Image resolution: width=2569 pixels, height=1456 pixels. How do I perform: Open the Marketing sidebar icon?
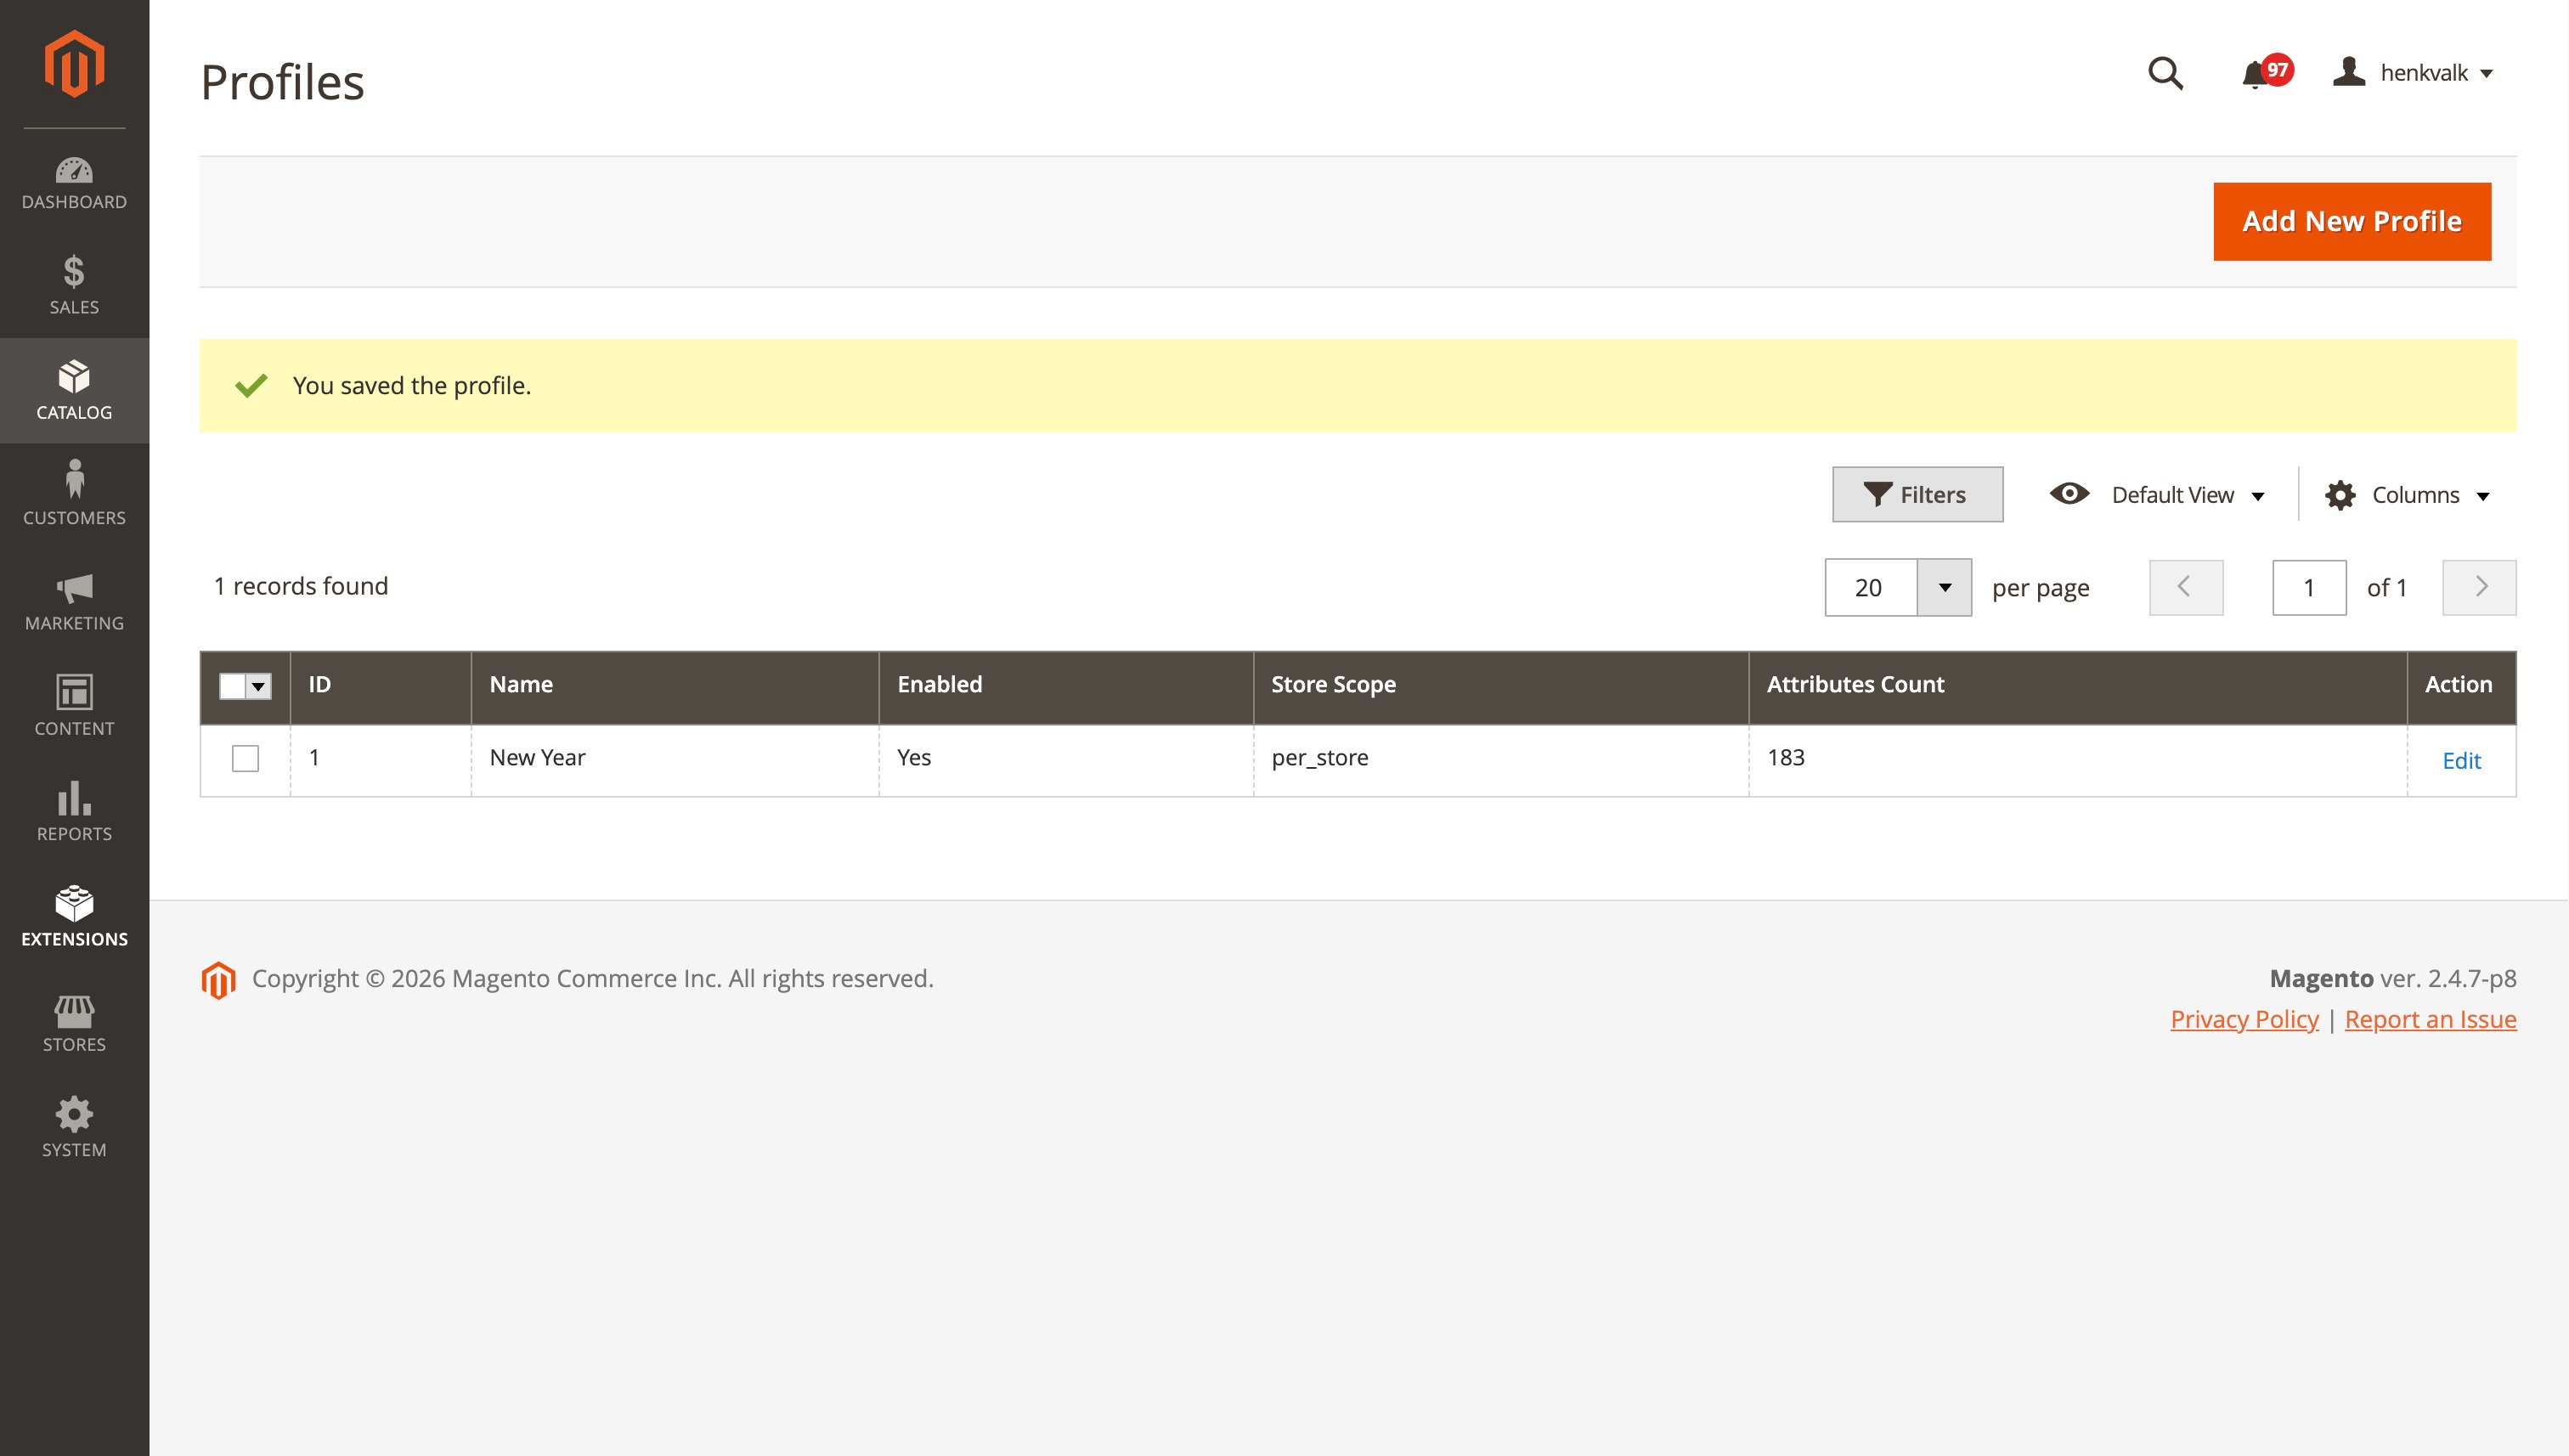pos(73,601)
